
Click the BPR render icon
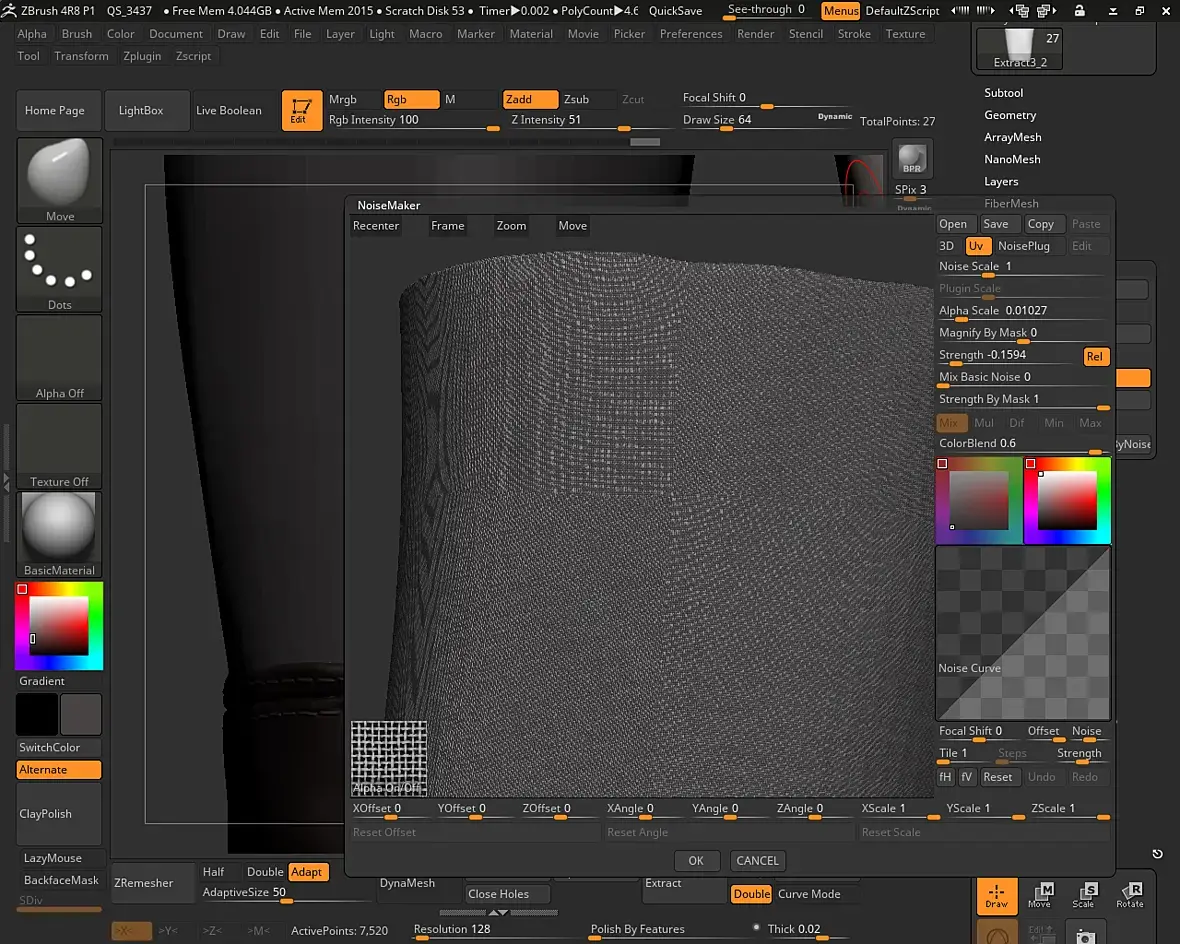[911, 159]
